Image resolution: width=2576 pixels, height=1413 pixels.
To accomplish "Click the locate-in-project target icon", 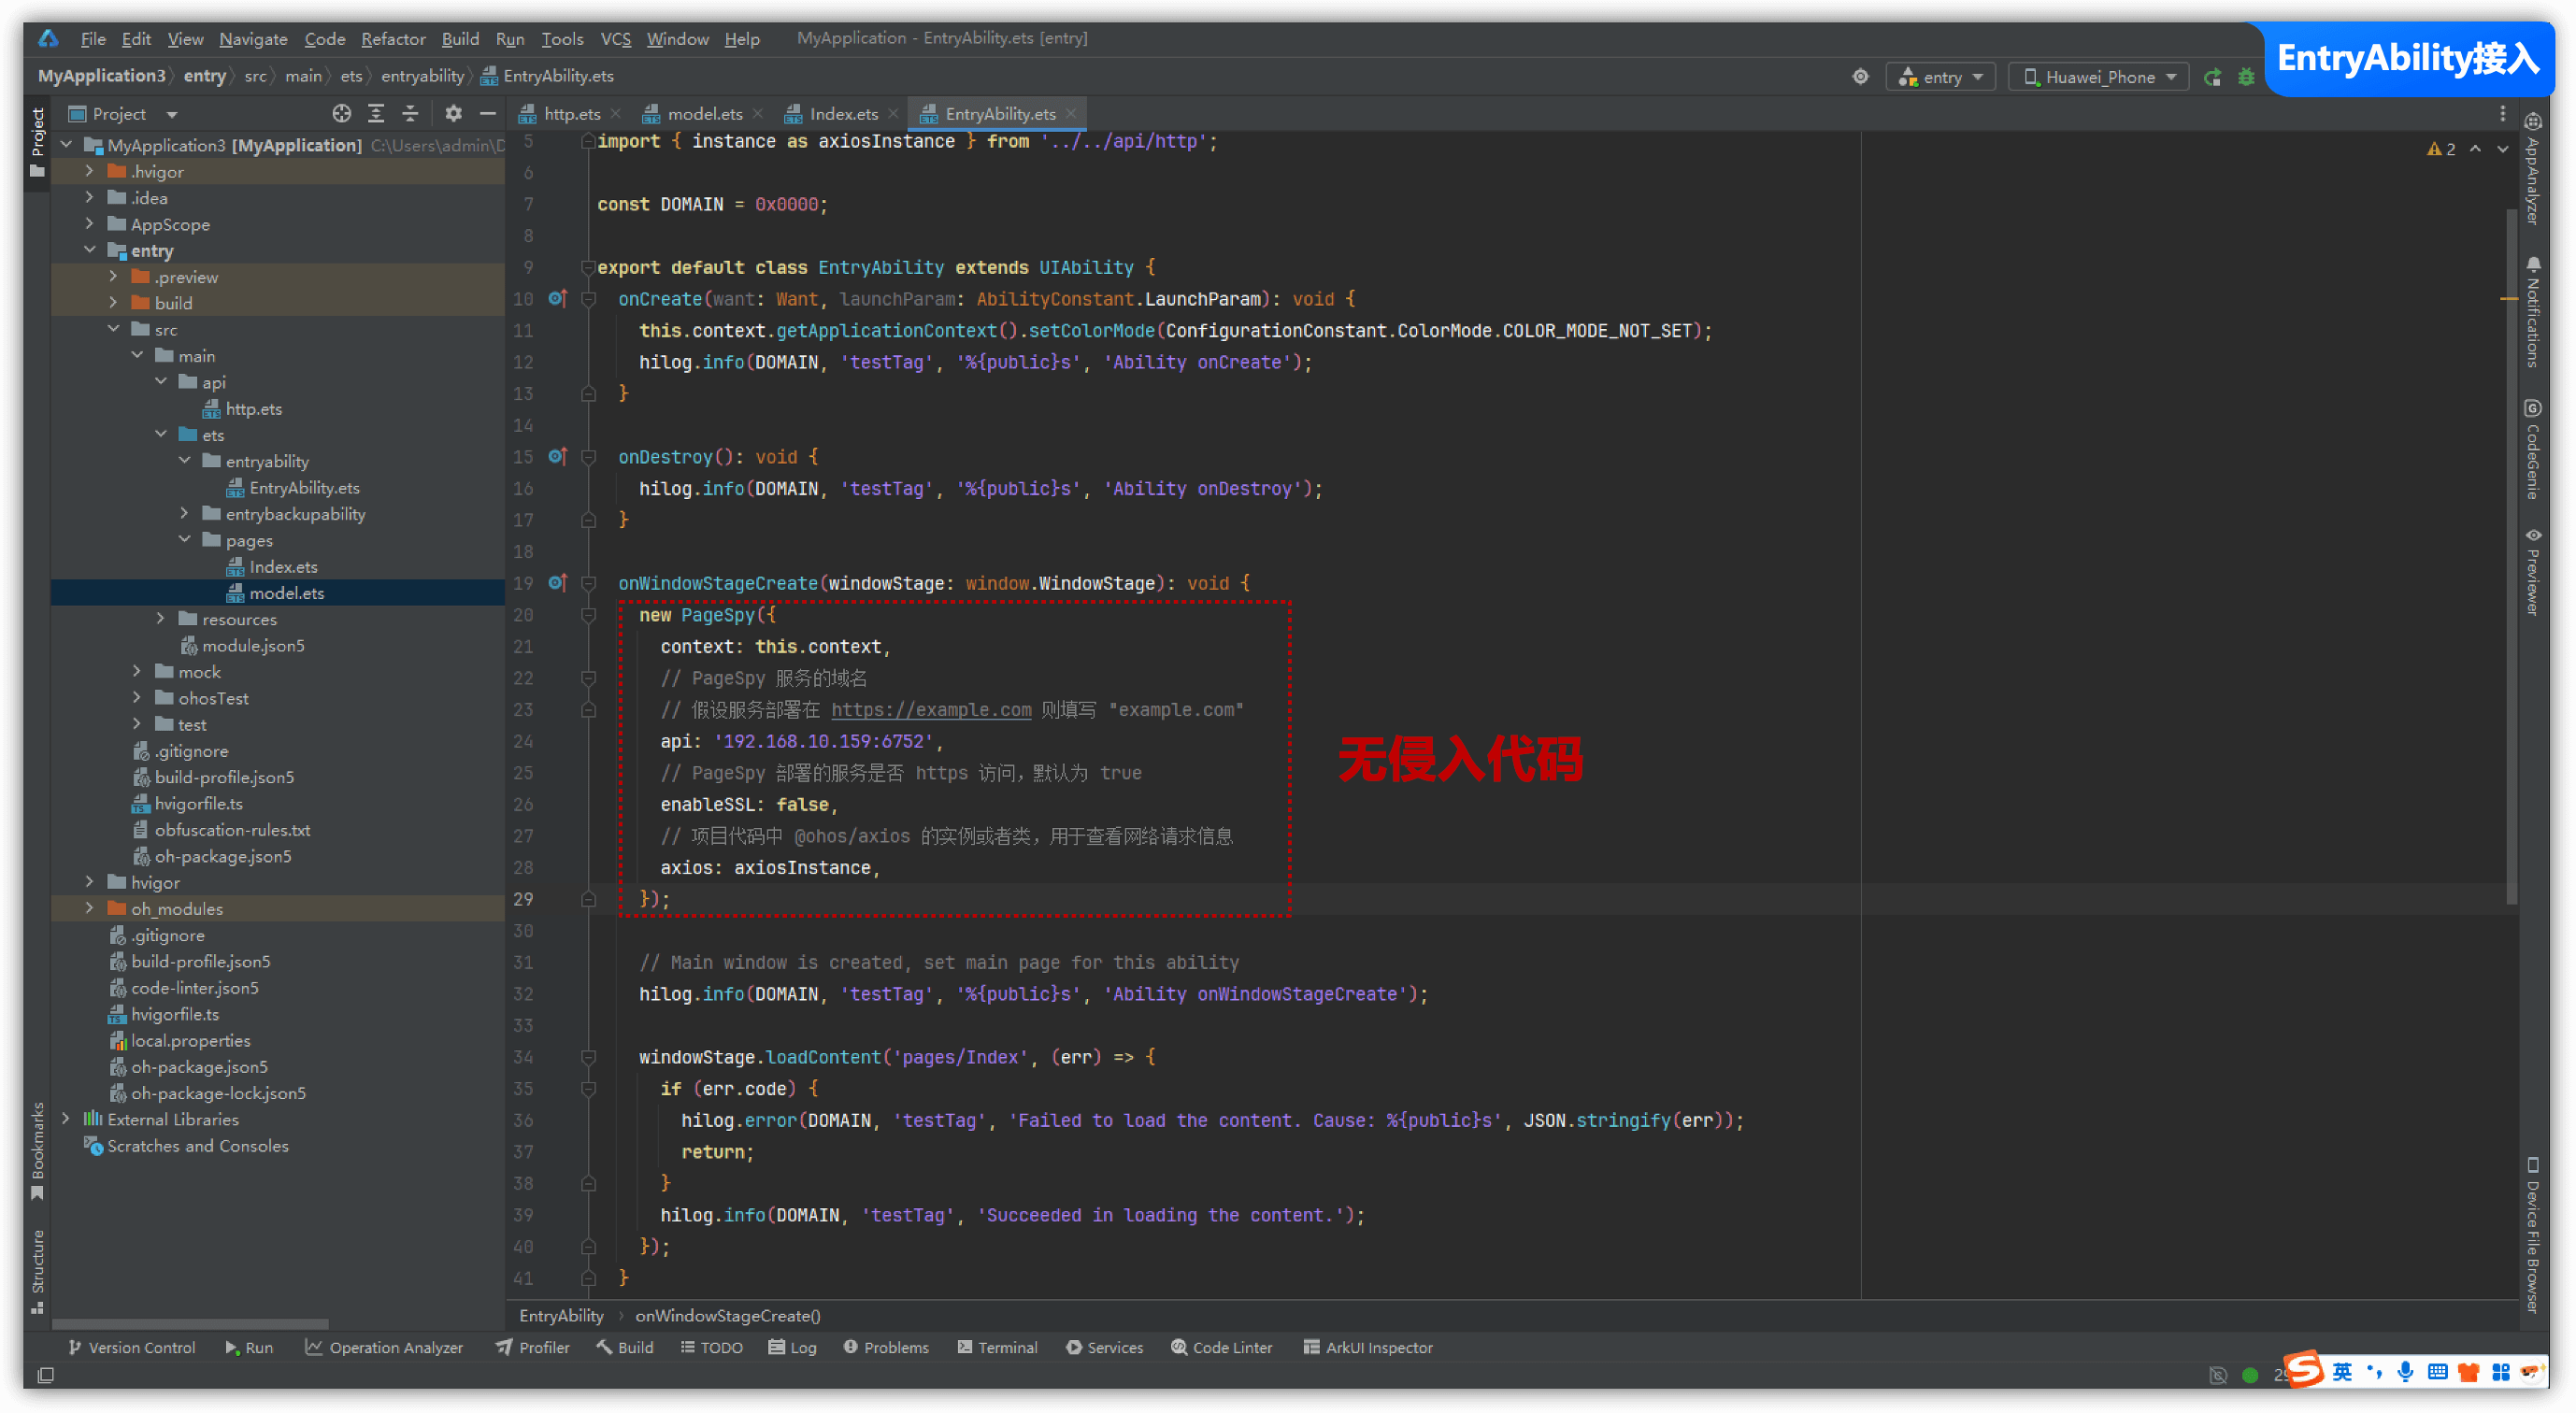I will click(341, 114).
